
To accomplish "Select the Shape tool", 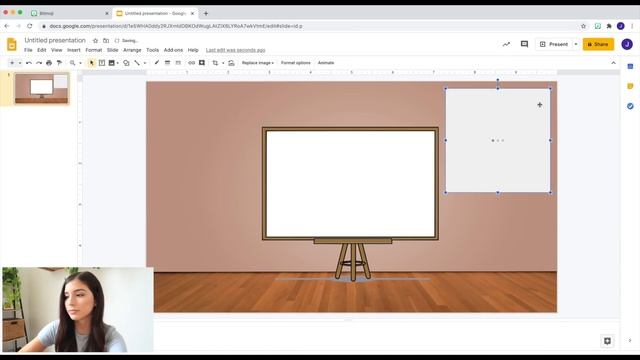I will click(x=126, y=63).
